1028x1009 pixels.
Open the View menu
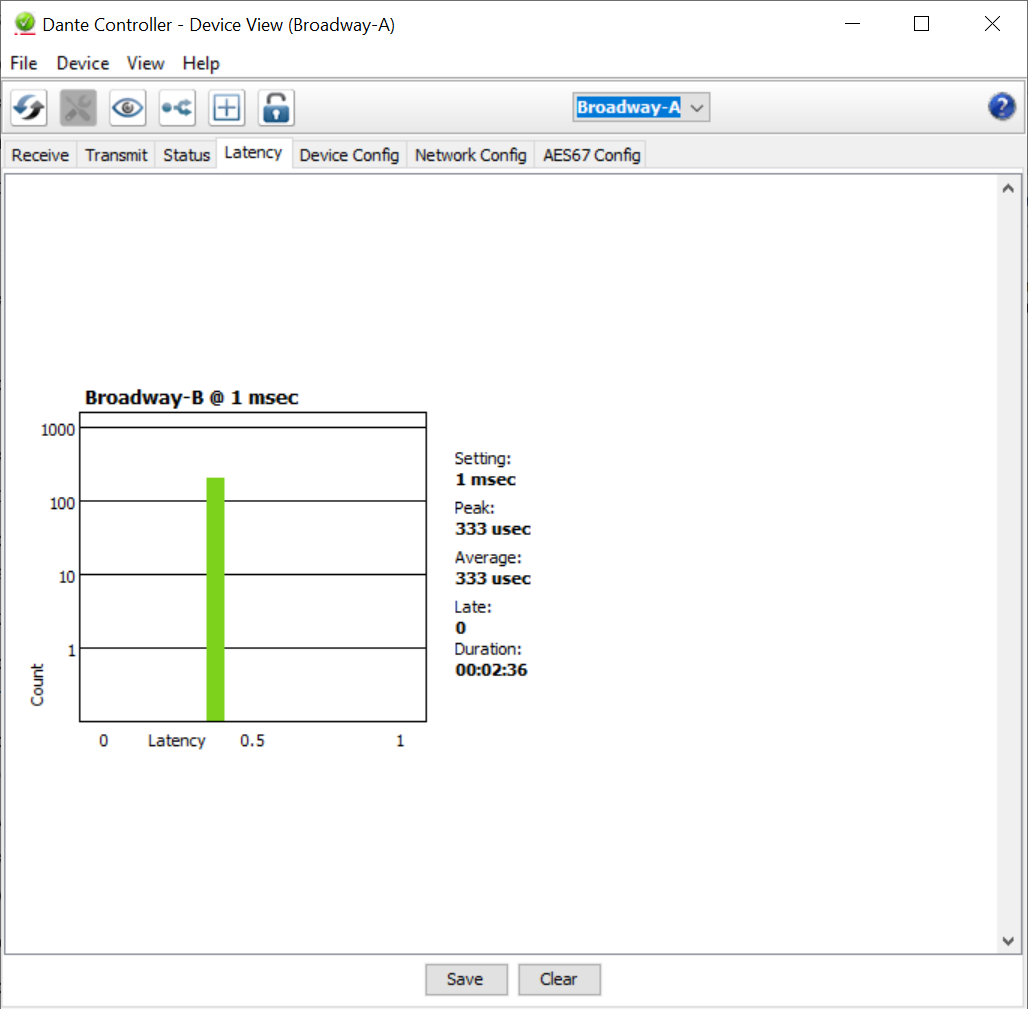(x=145, y=64)
